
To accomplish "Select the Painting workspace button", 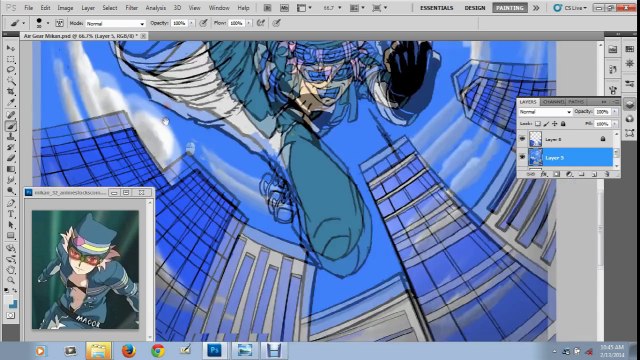I will 509,8.
